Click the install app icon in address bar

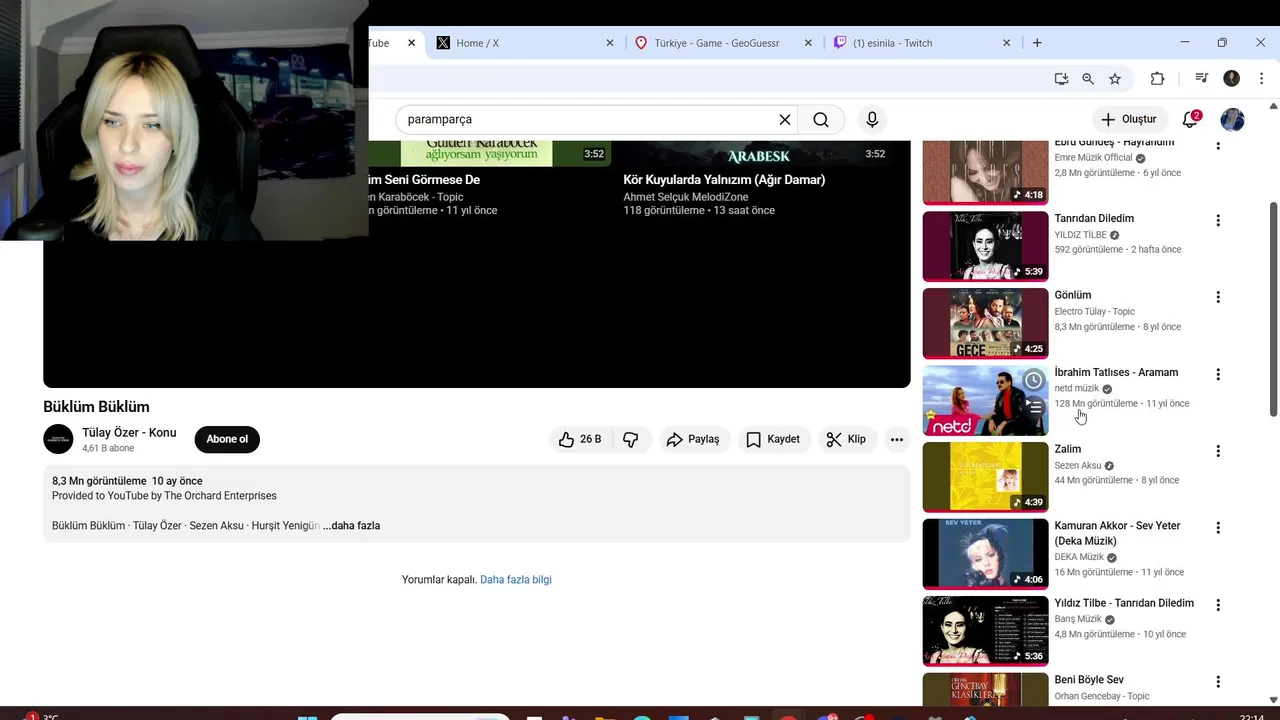[1061, 79]
